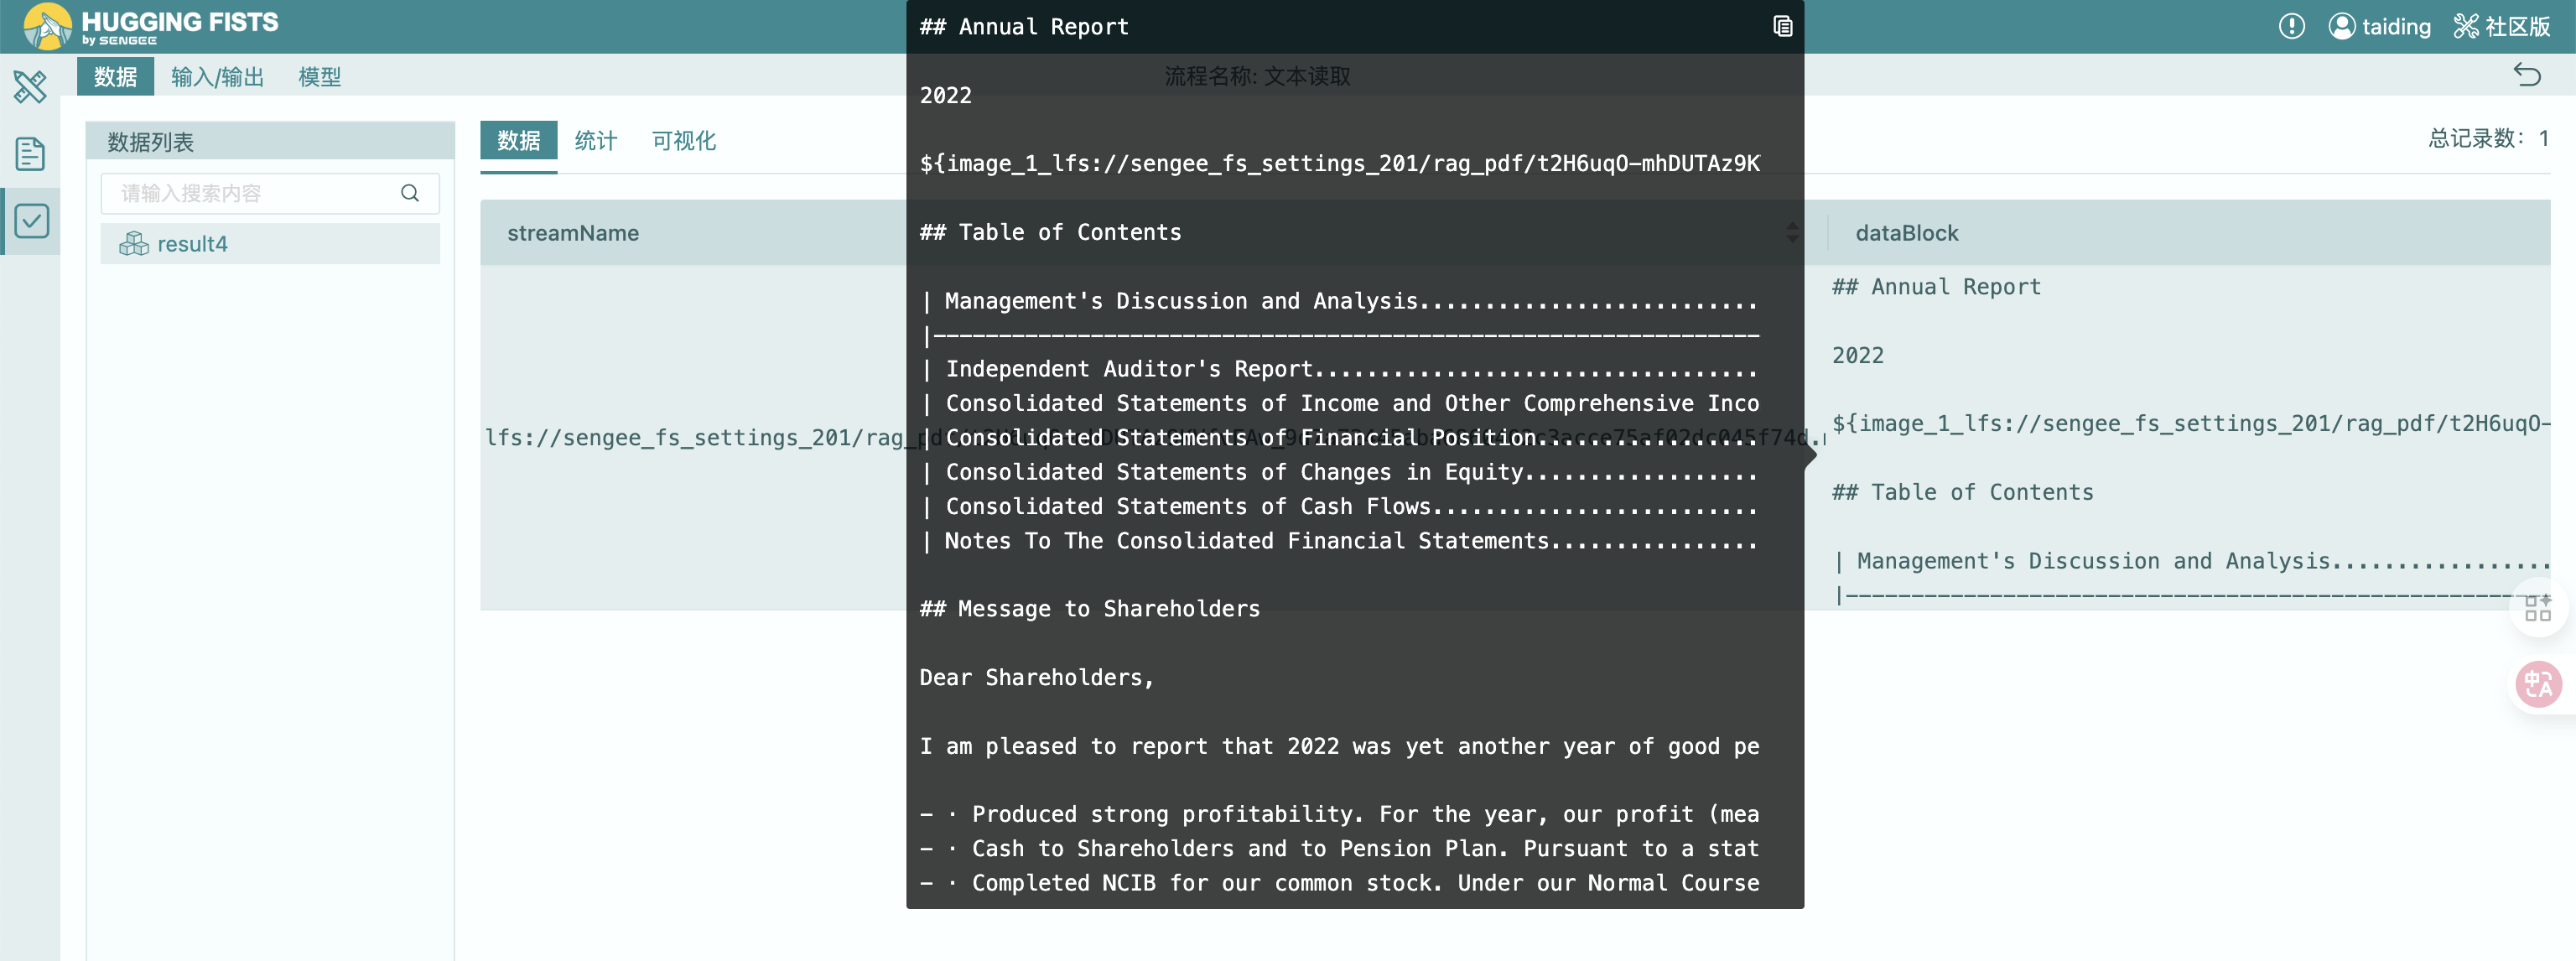Open the taiding user account menu
The width and height of the screenshot is (2576, 961).
(2379, 26)
